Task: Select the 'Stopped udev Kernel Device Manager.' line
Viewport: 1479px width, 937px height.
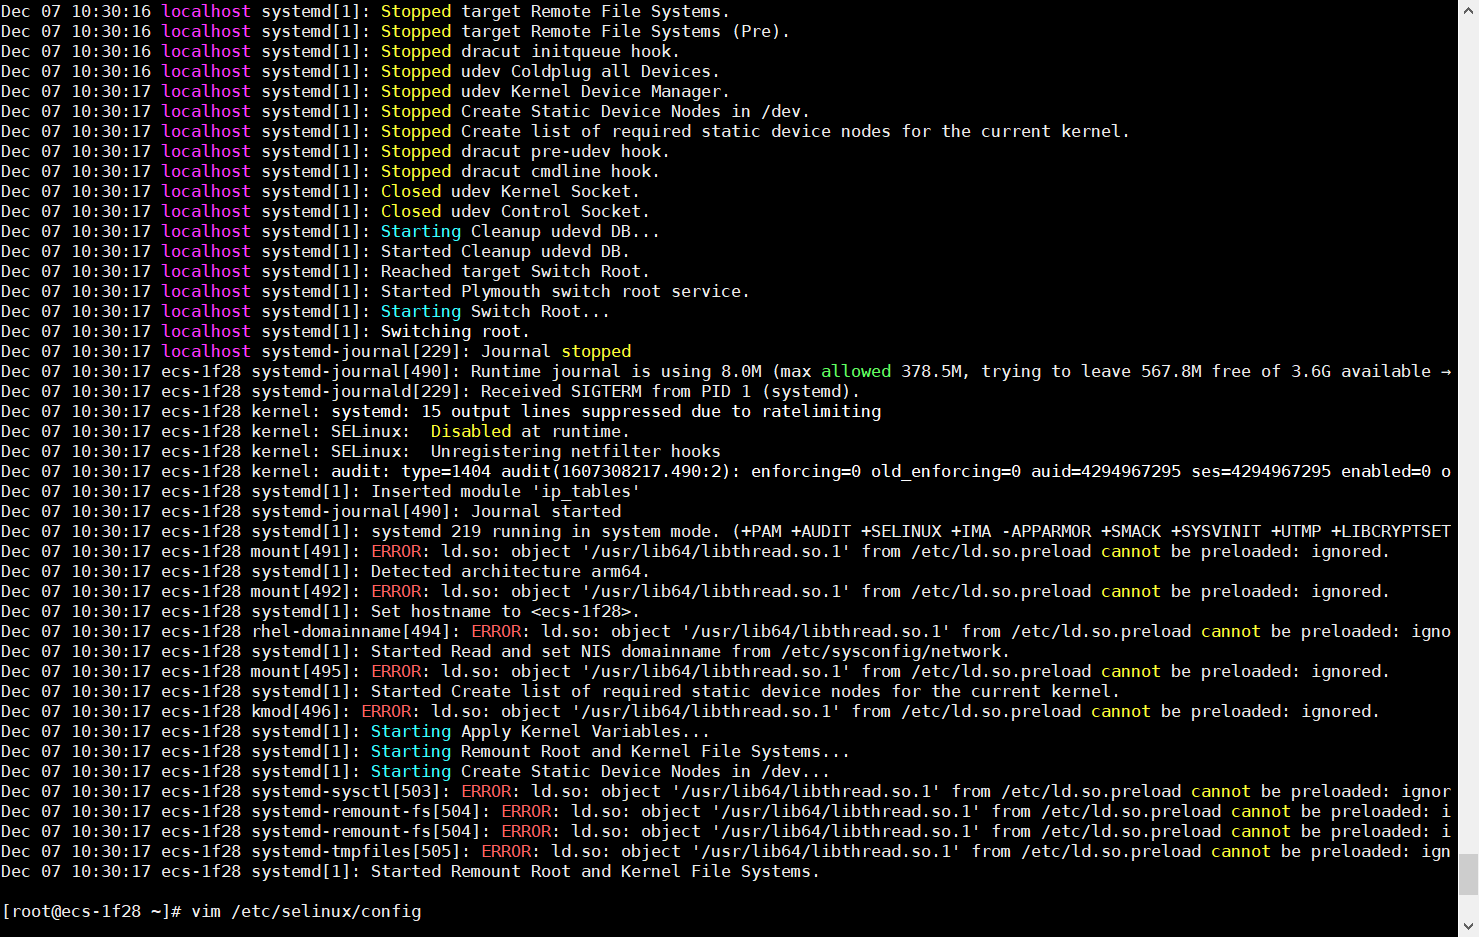Action: tap(365, 91)
